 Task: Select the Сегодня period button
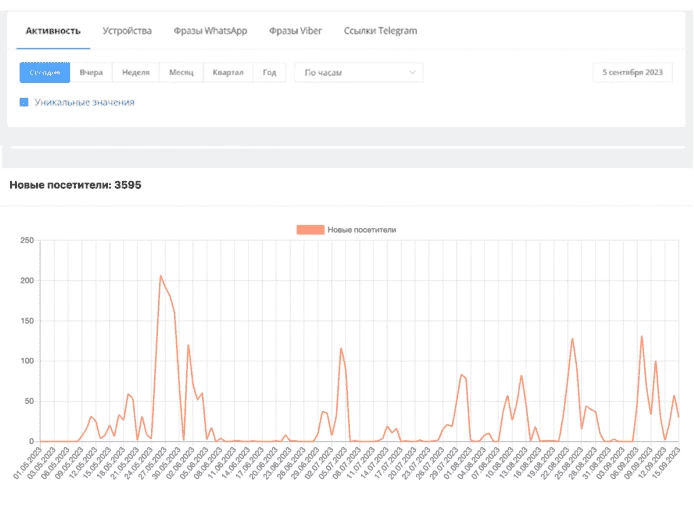tap(45, 73)
